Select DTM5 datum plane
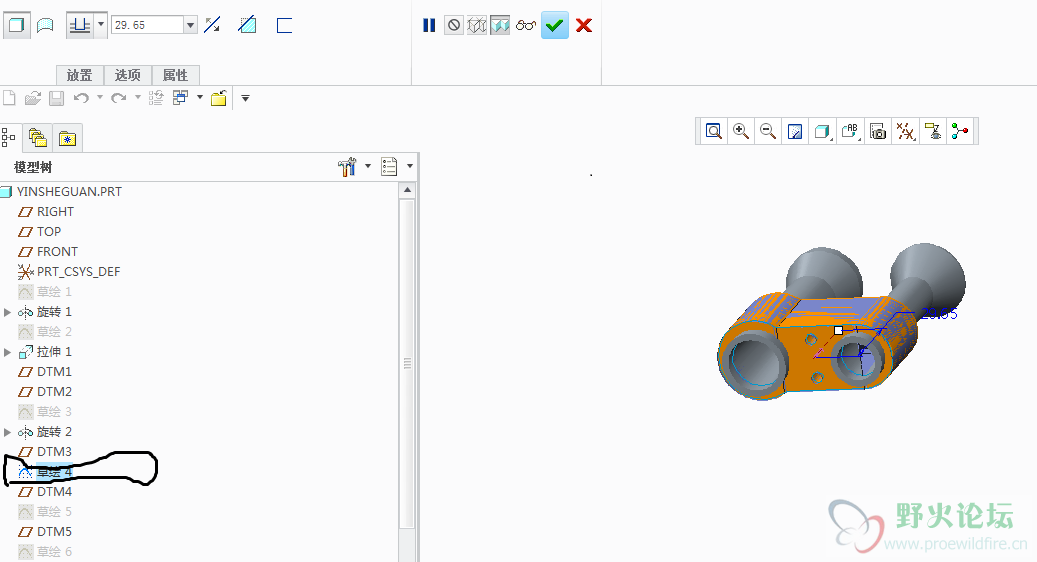This screenshot has height=562, width=1037. 54,532
